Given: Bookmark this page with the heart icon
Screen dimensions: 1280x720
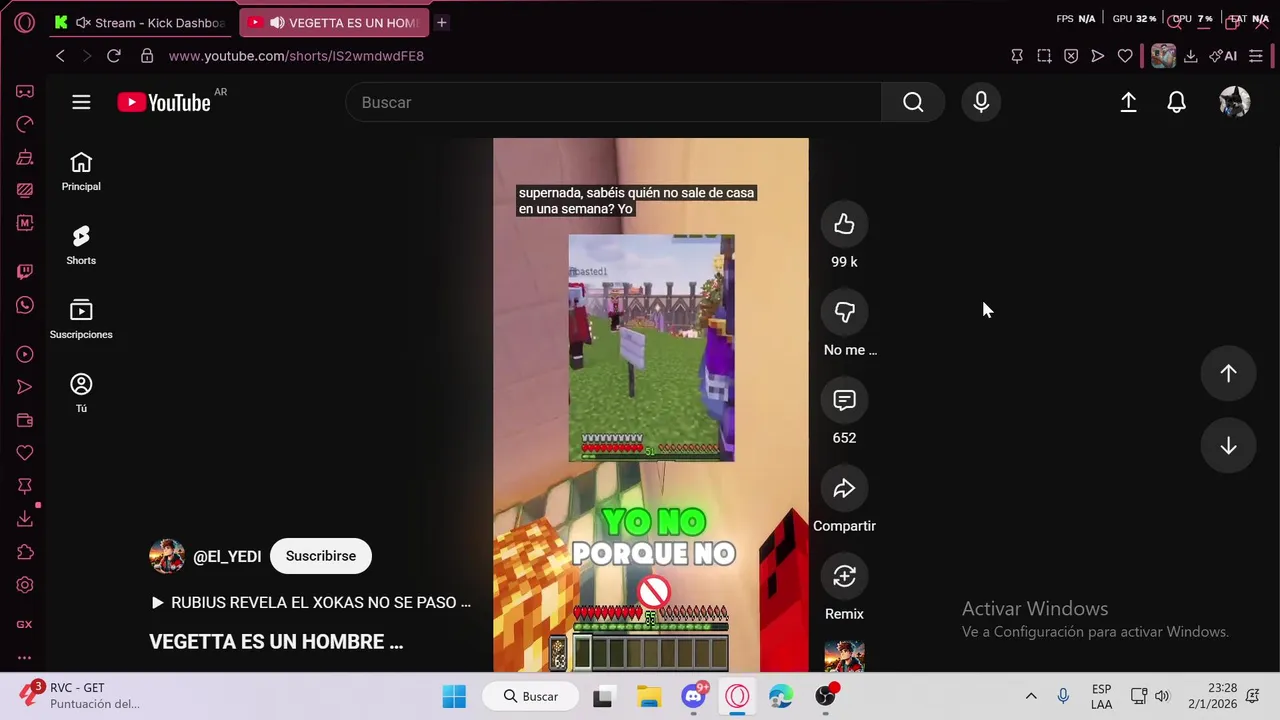Looking at the screenshot, I should tap(1125, 56).
